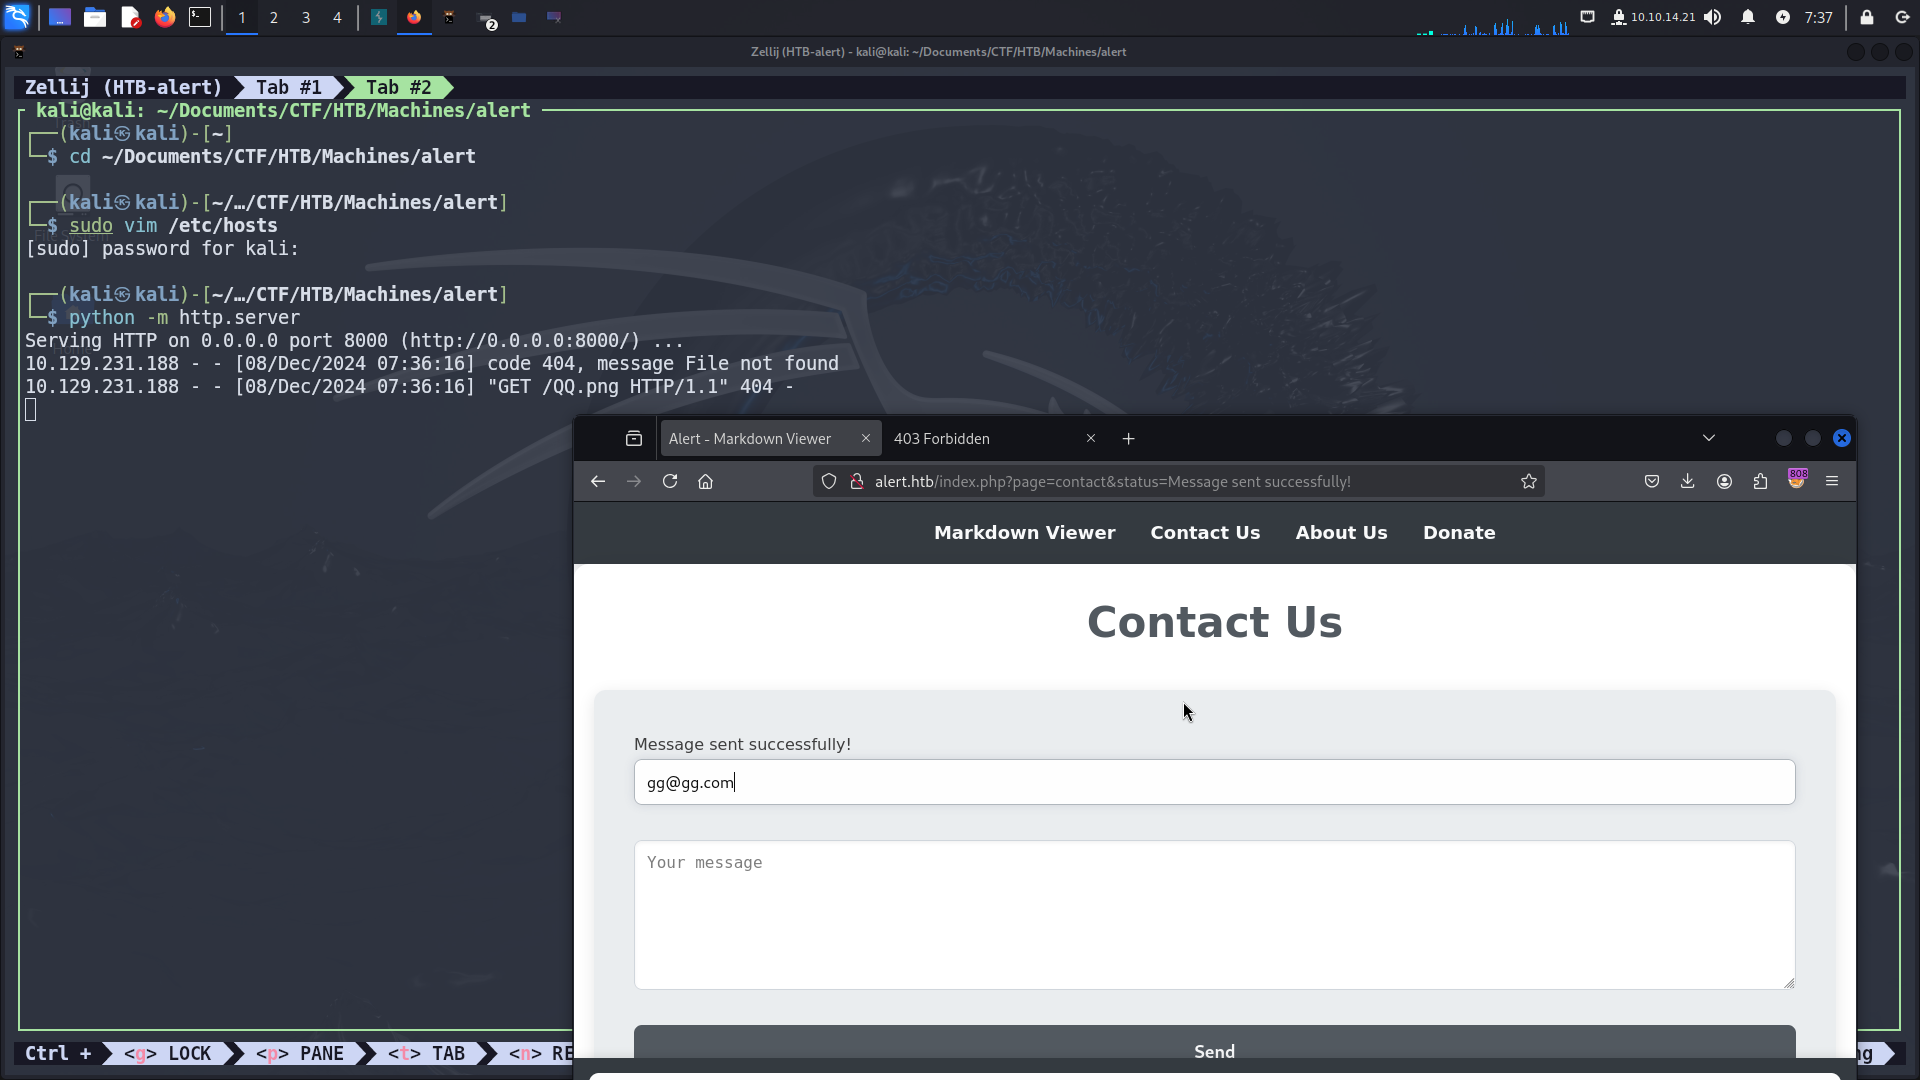The height and width of the screenshot is (1080, 1920).
Task: Open recent browsing tab overview button
Action: [x=634, y=439]
